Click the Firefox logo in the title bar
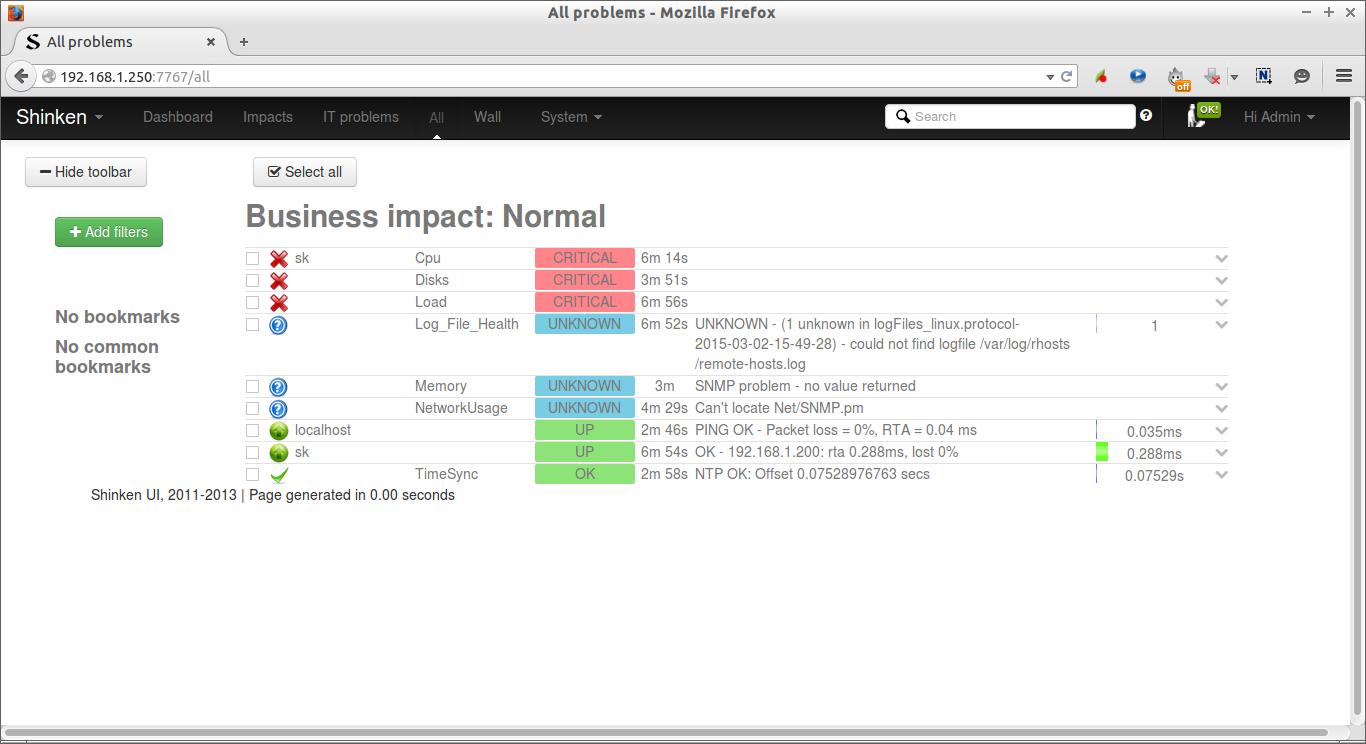 (x=15, y=13)
